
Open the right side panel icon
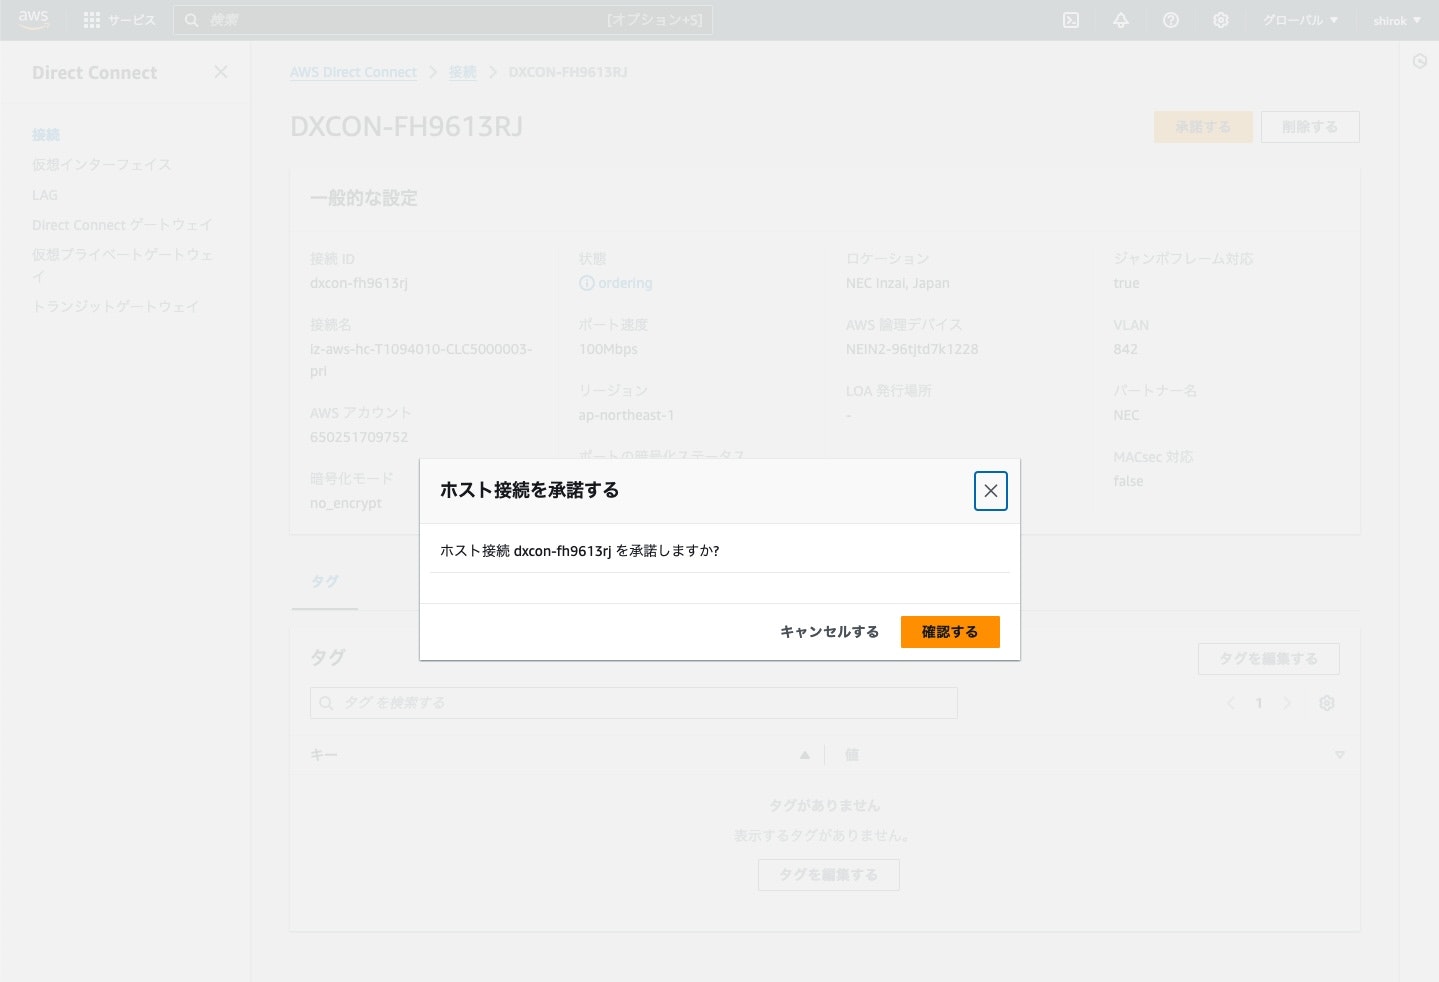(x=1420, y=62)
